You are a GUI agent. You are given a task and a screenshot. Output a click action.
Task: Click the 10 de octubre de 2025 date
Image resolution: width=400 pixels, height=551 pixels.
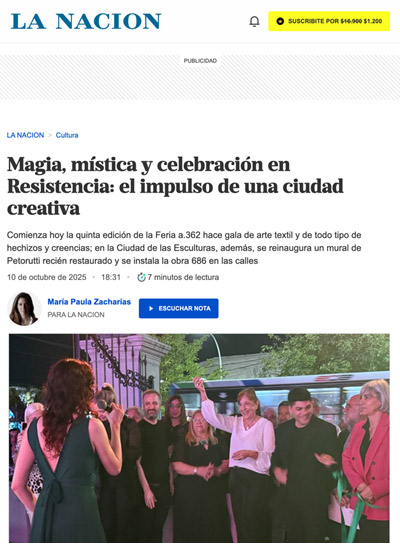(46, 277)
